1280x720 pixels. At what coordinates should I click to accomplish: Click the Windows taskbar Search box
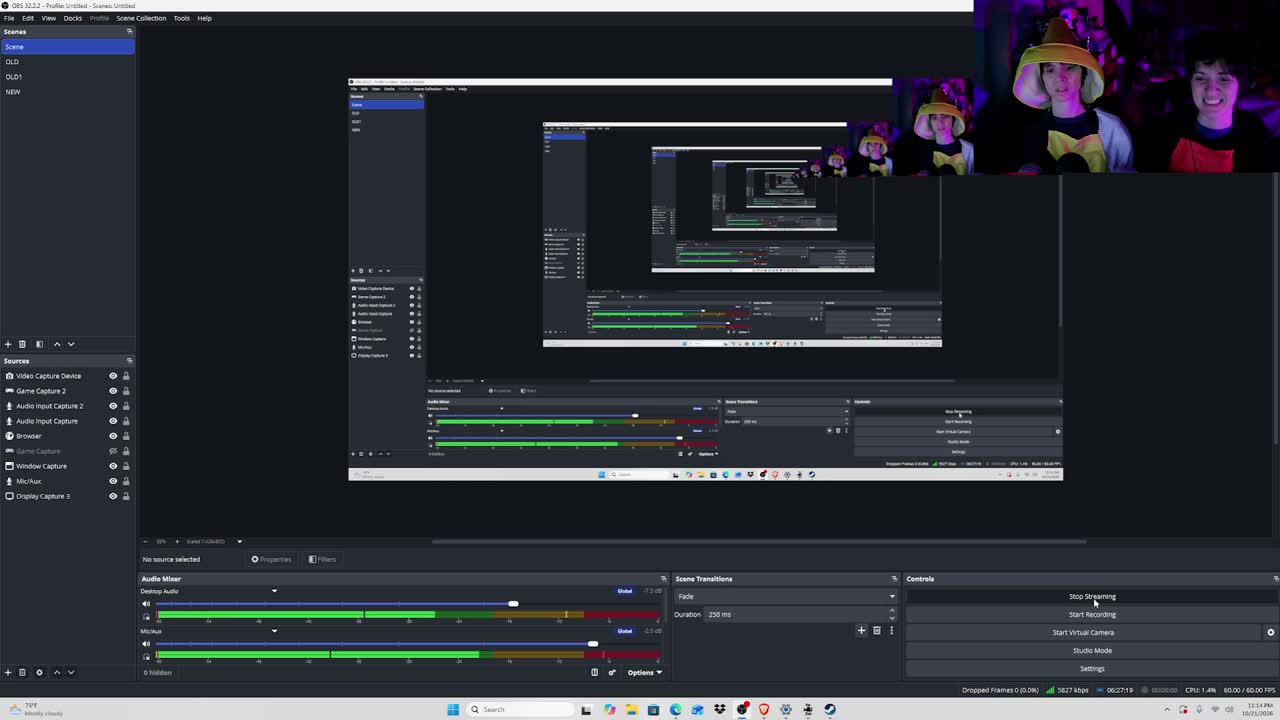[520, 709]
